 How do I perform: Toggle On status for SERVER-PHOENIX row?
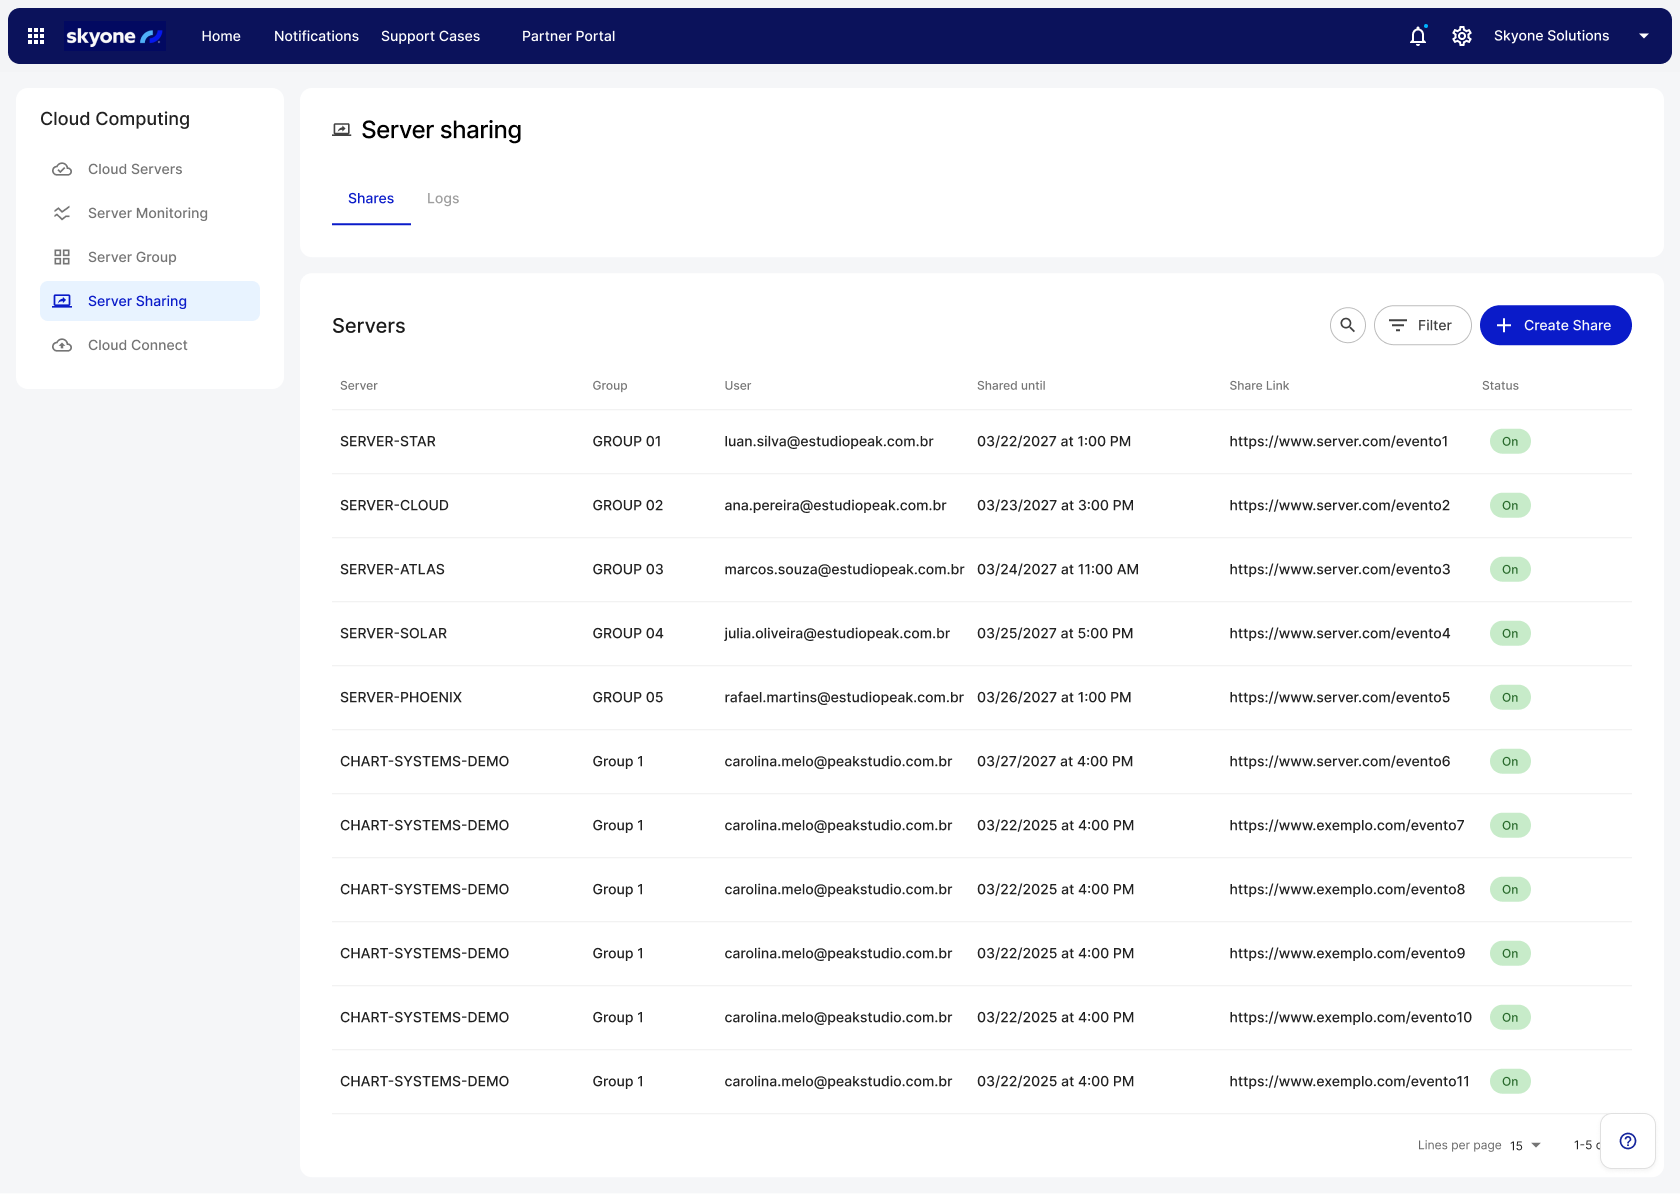1509,697
